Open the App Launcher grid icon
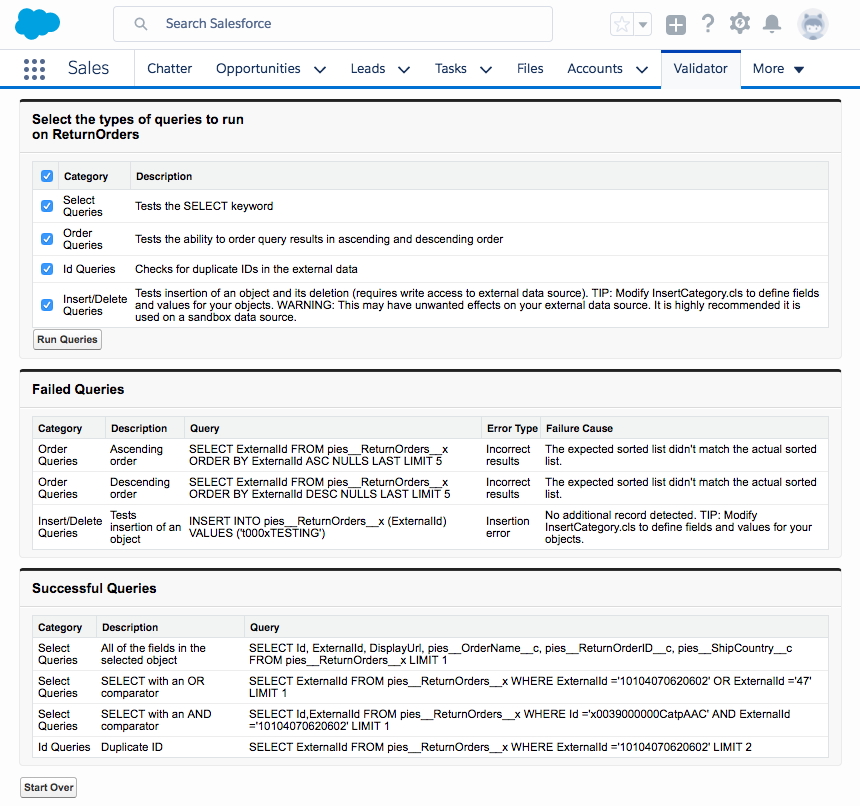Image resolution: width=860 pixels, height=806 pixels. [x=34, y=69]
